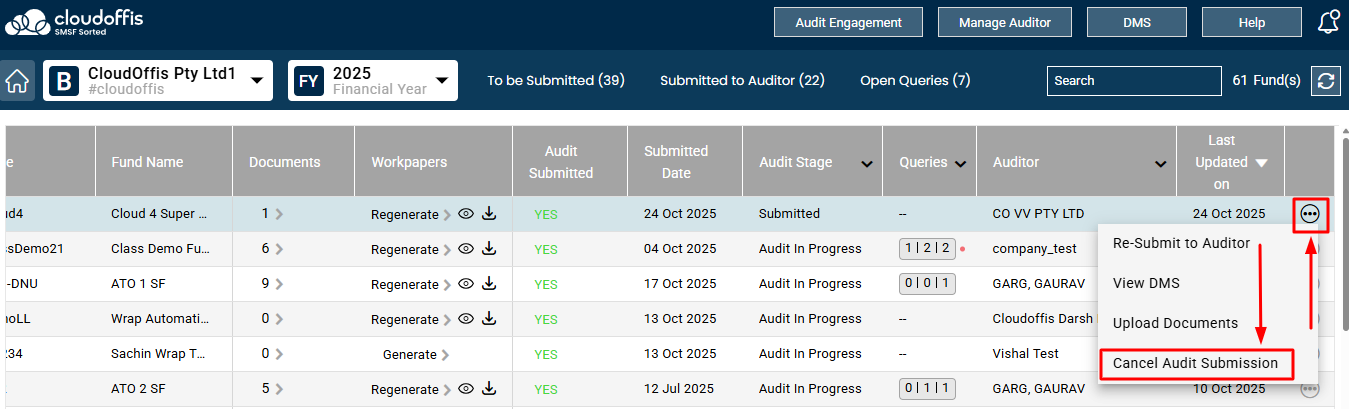Open three-dot menu for Cloud 4 Super row
Screen dimensions: 1349x409
[x=1310, y=213]
